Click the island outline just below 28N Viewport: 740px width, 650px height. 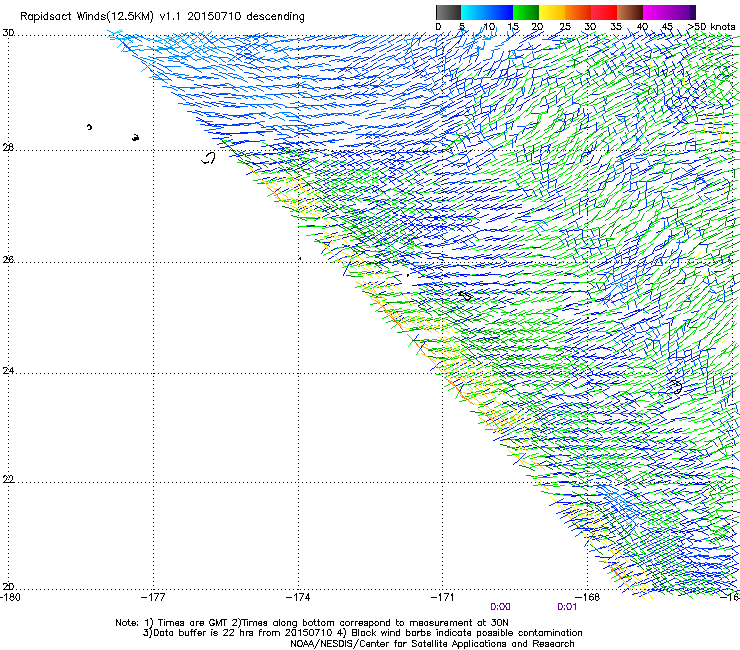pos(209,158)
